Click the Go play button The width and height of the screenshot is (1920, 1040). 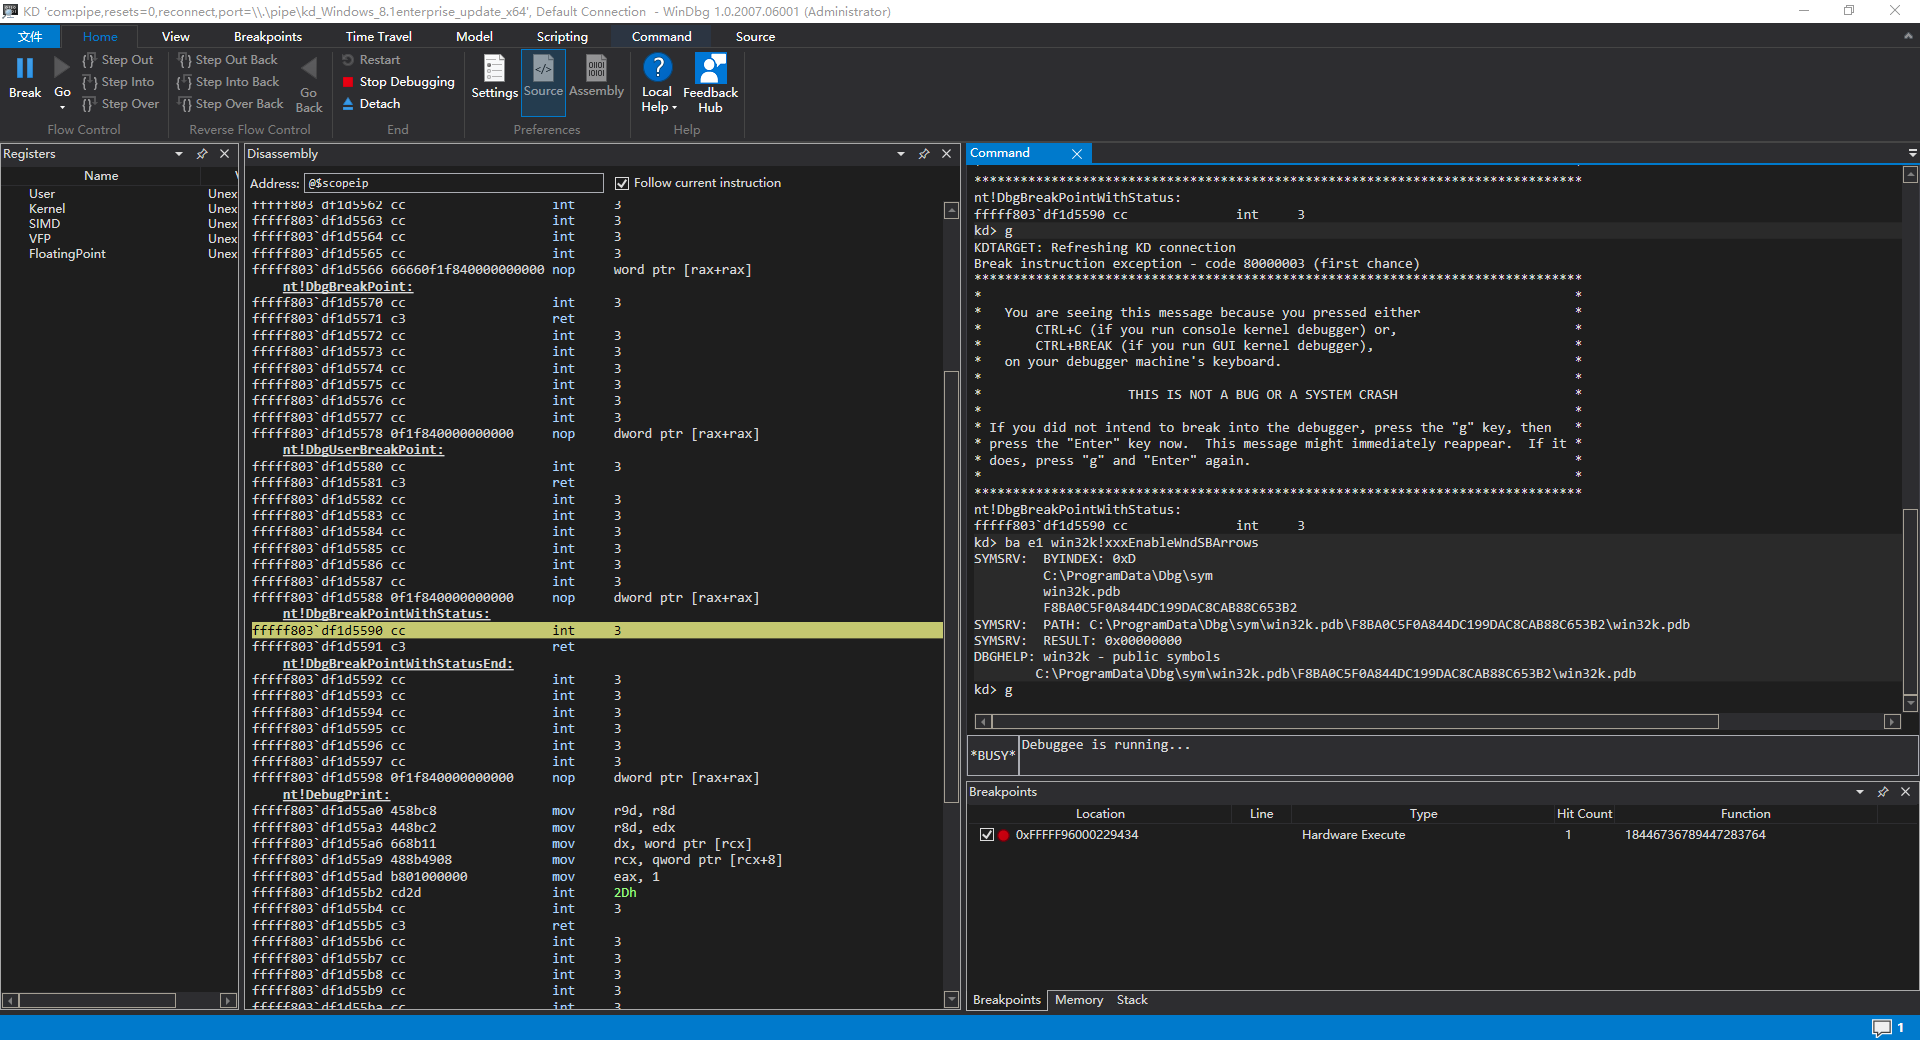click(62, 68)
